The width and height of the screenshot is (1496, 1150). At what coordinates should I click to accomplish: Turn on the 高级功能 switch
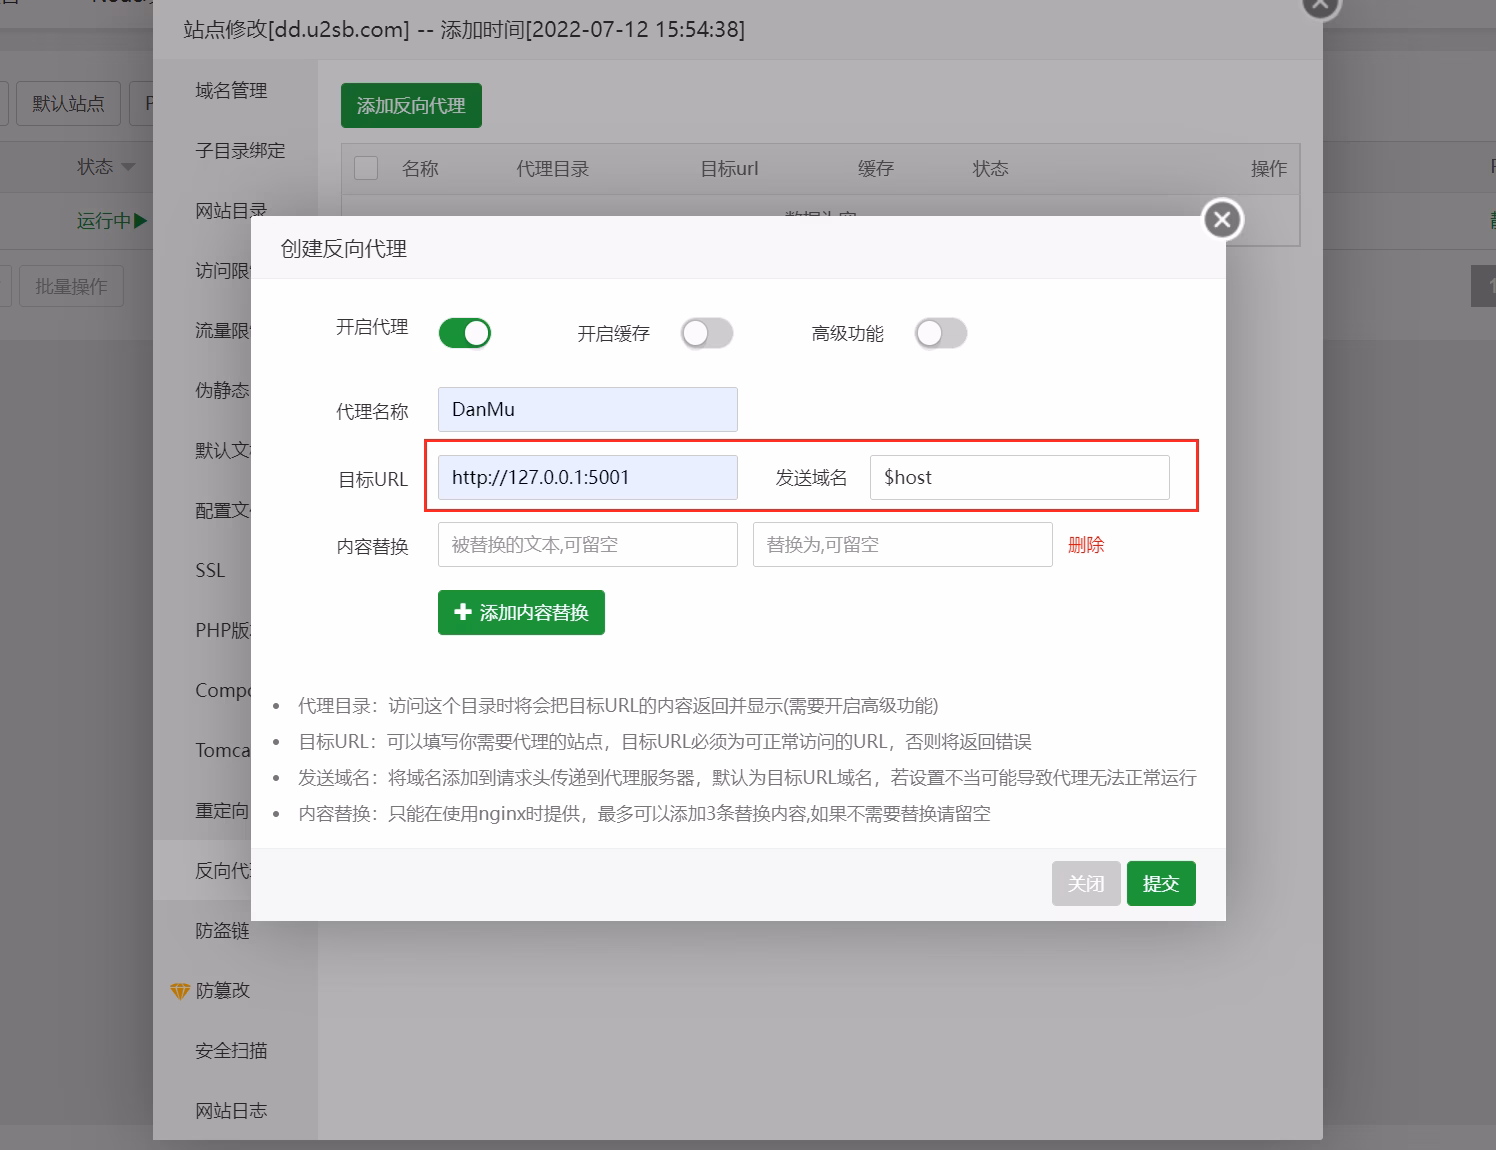tap(941, 333)
